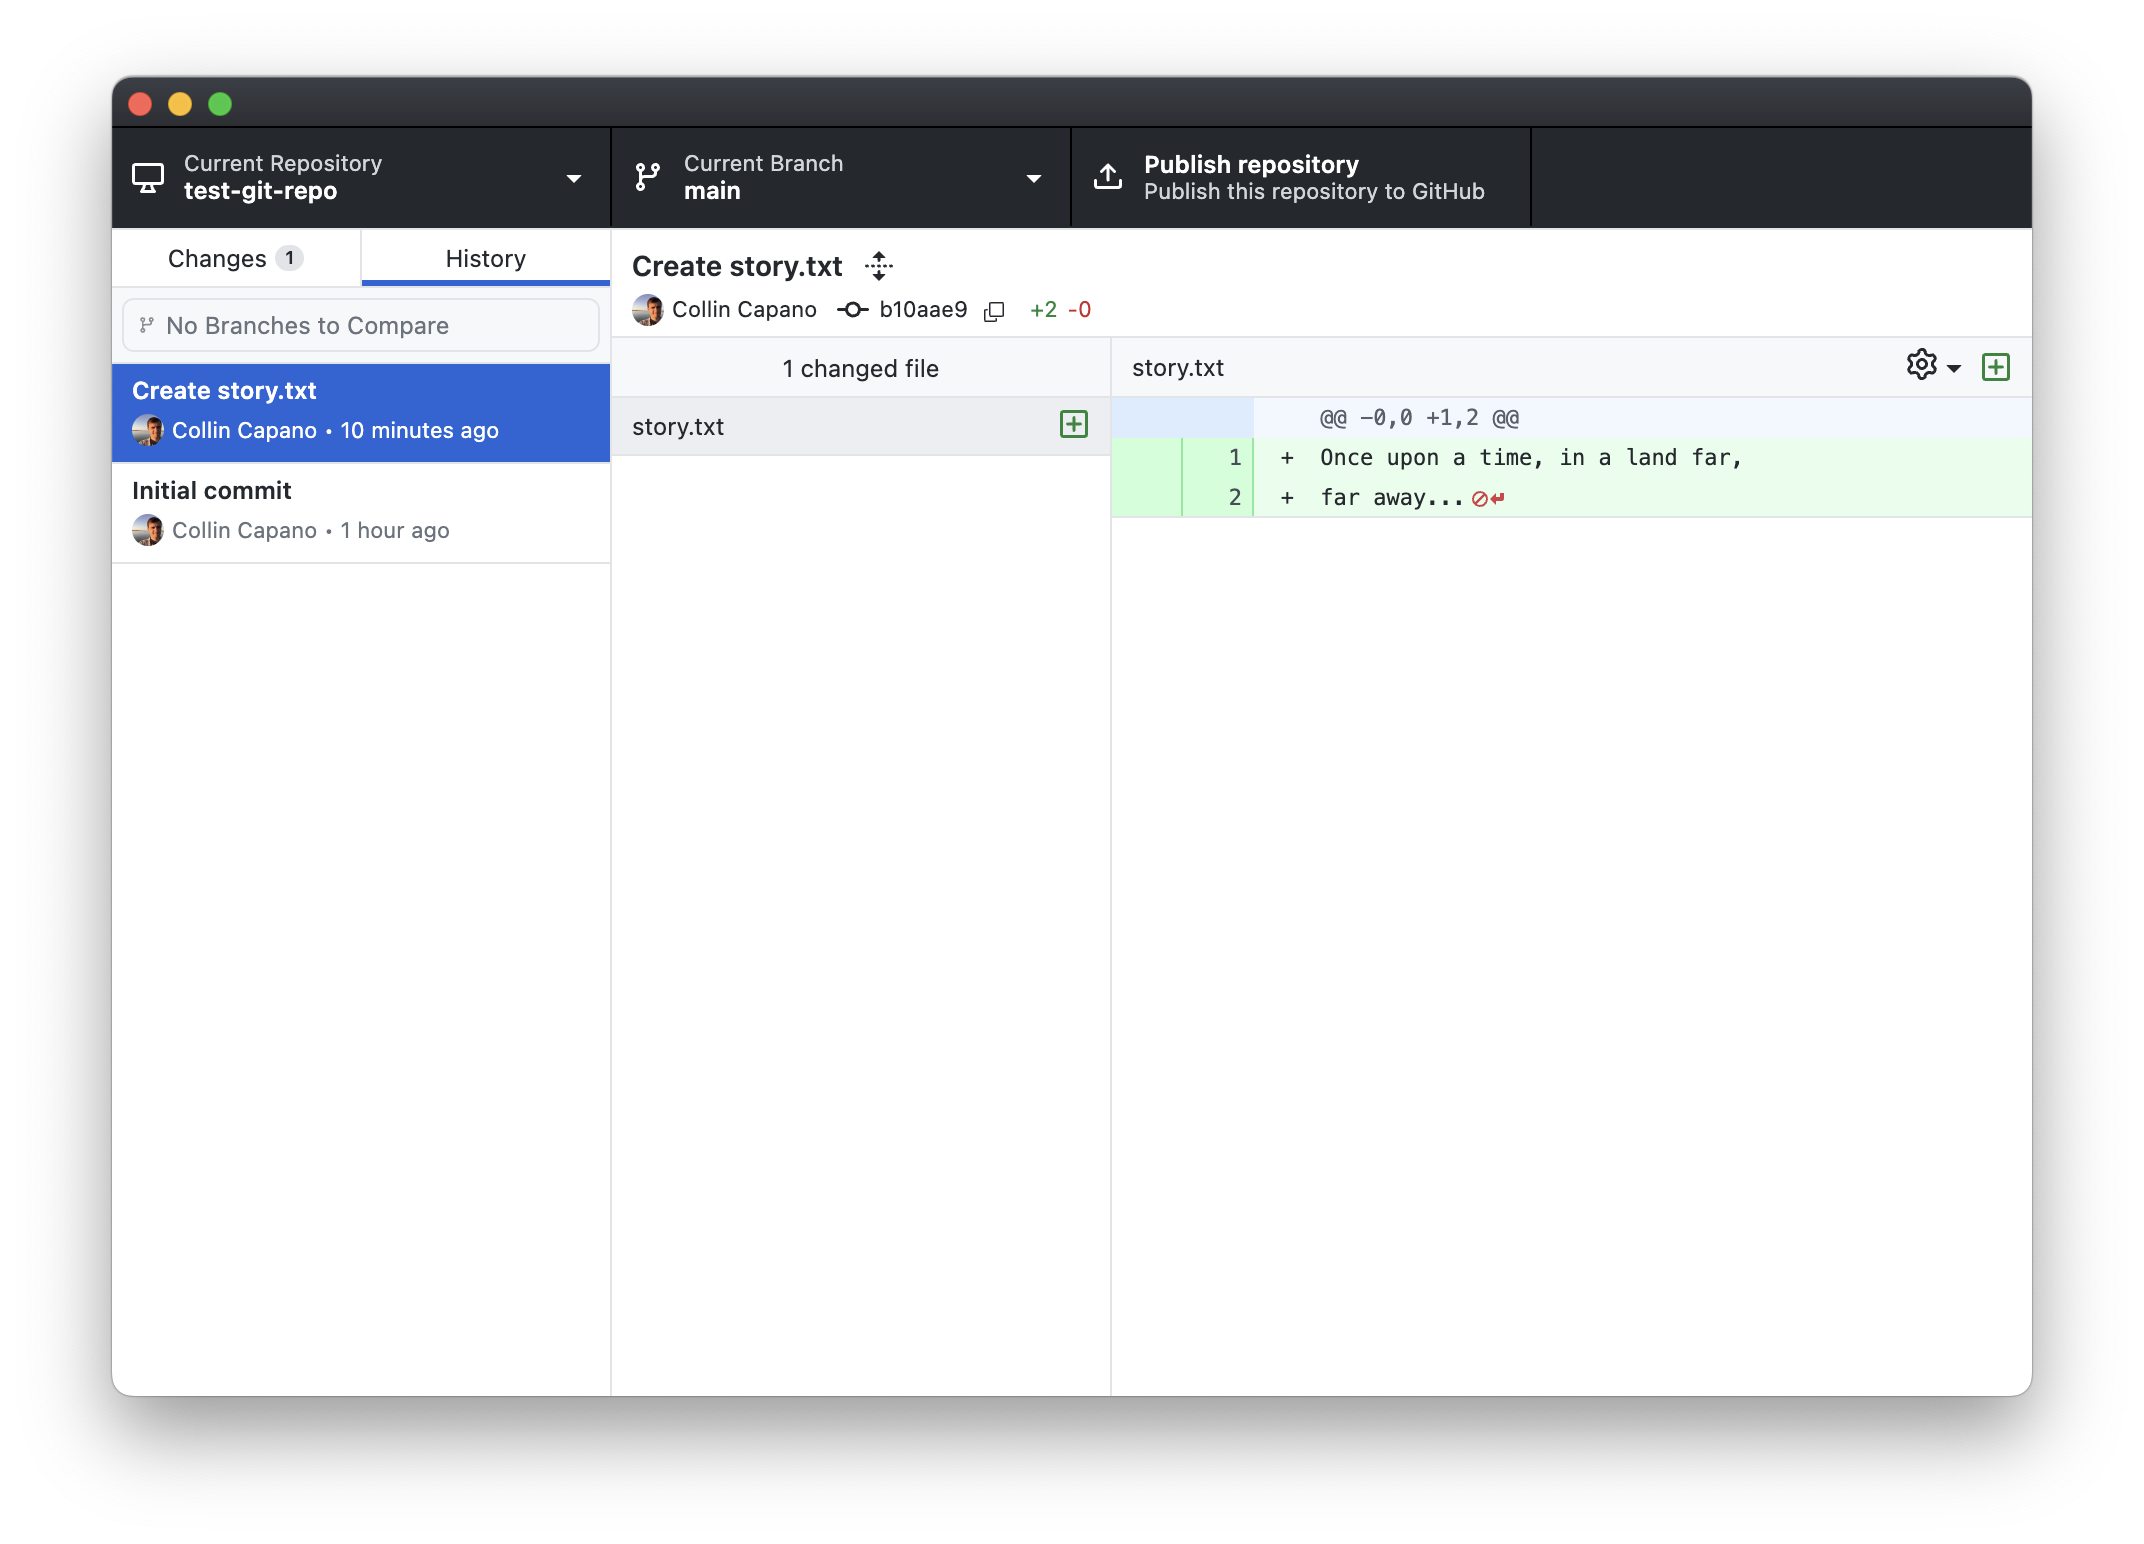Click the upload icon for publishing
The image size is (2144, 1544).
[1108, 176]
